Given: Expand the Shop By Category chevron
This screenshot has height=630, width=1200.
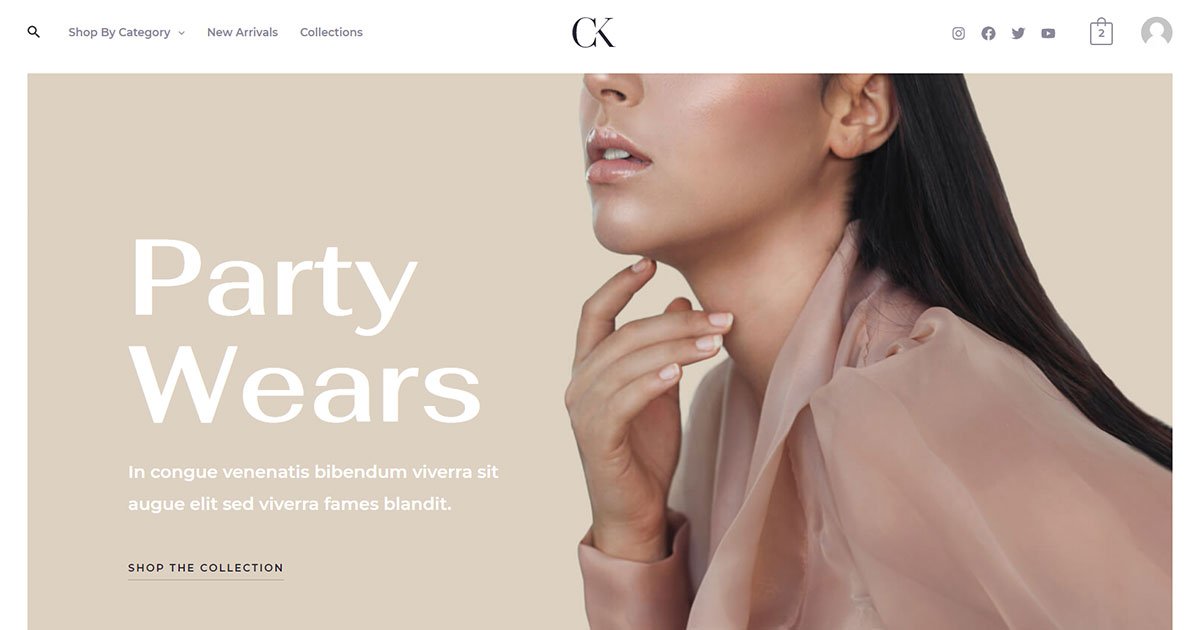Looking at the screenshot, I should coord(181,33).
